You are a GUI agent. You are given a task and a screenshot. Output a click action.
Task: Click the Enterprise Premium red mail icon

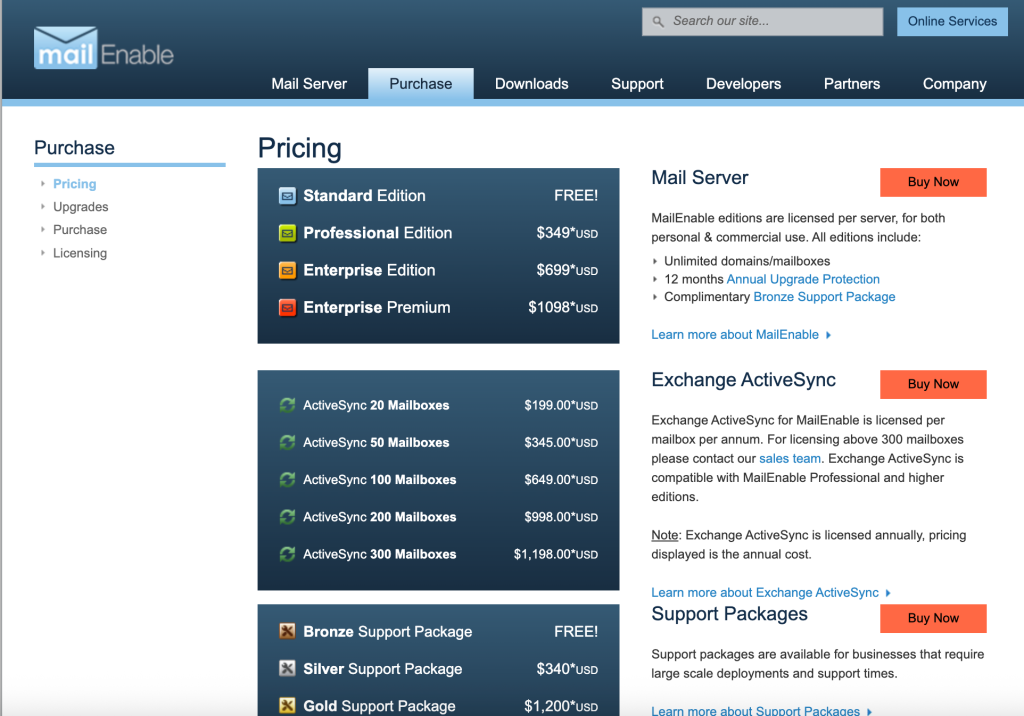pyautogui.click(x=287, y=308)
